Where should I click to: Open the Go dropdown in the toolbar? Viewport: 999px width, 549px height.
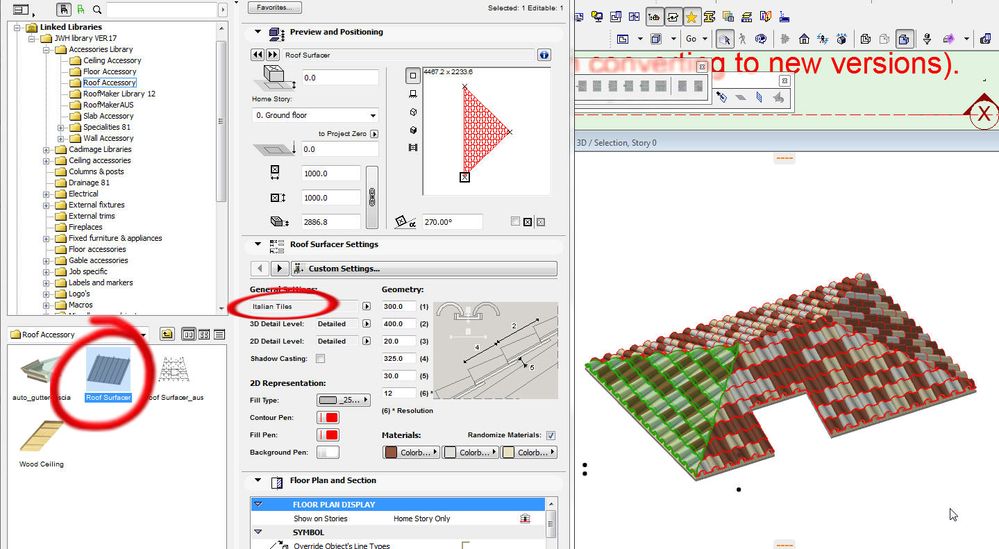tap(696, 39)
